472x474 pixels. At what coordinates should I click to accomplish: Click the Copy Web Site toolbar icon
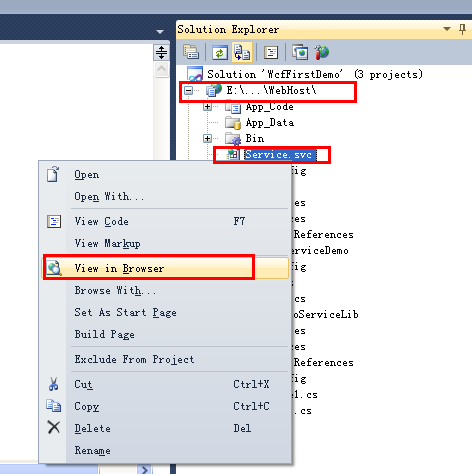point(300,52)
